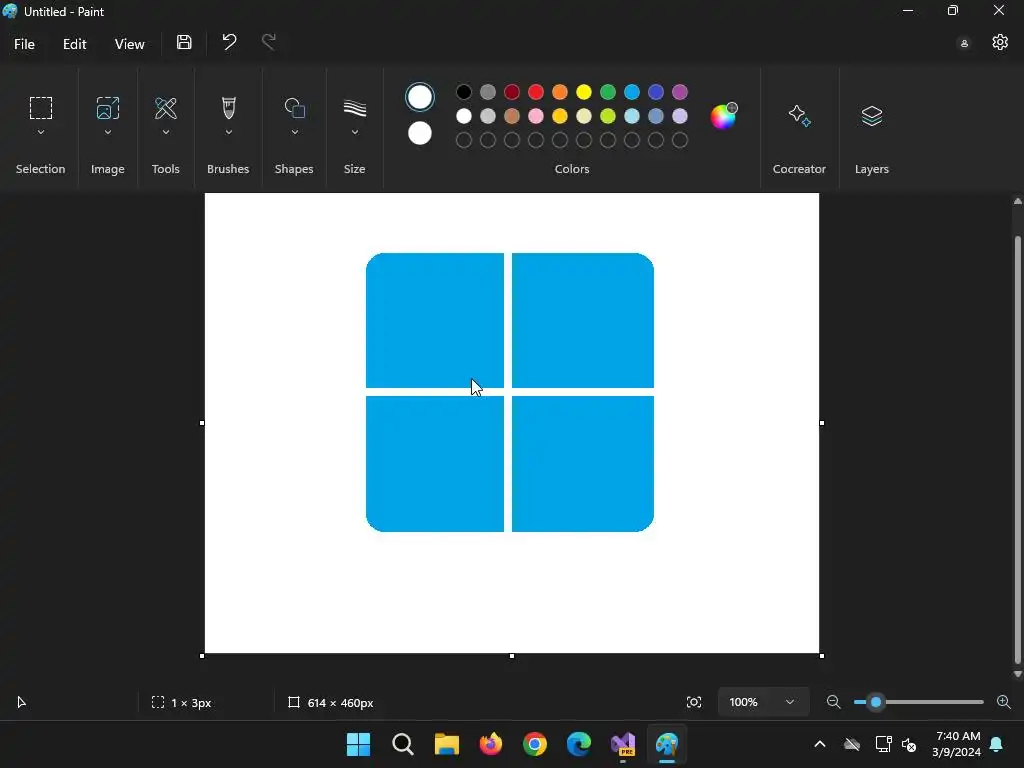This screenshot has height=768, width=1024.
Task: Pick the lime green swatch
Action: (x=608, y=116)
